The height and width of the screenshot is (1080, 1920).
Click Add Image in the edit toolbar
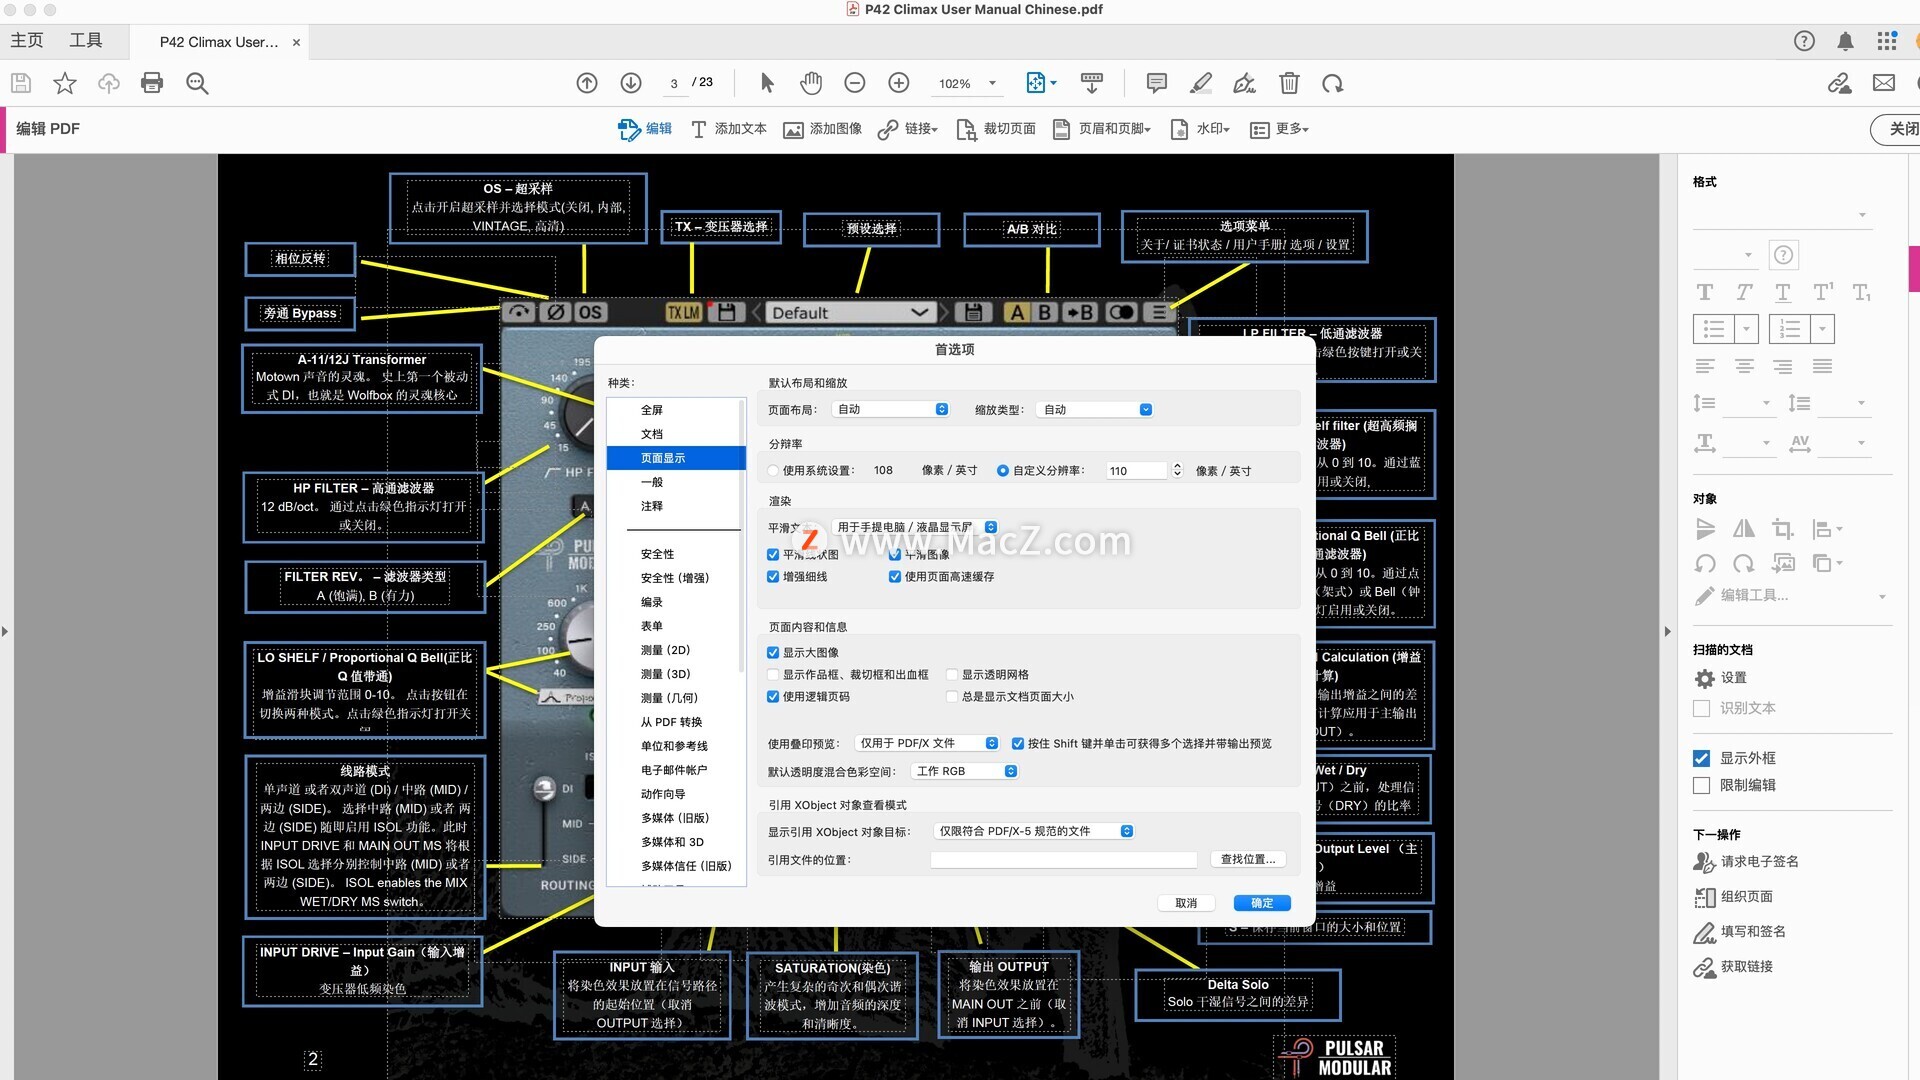tap(822, 129)
